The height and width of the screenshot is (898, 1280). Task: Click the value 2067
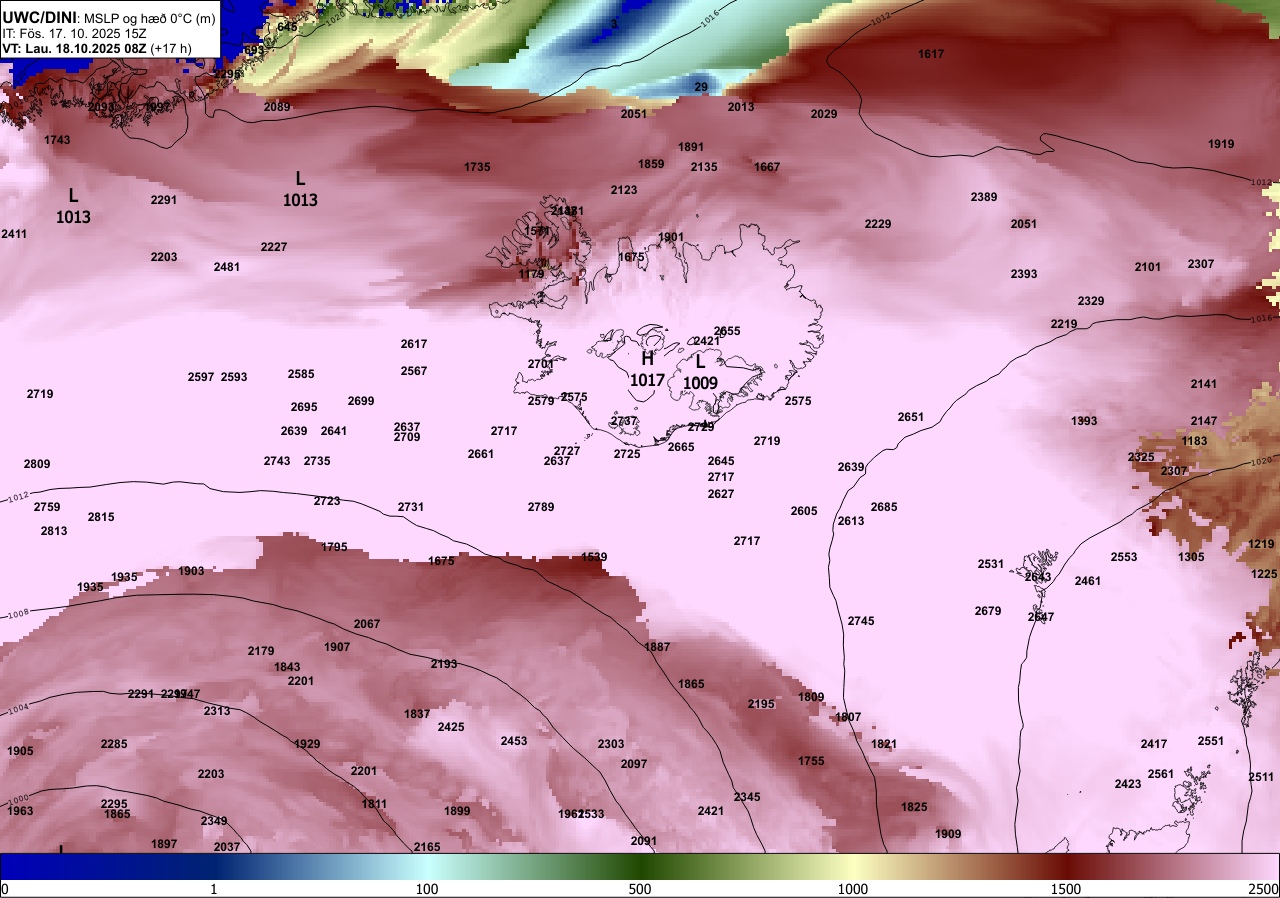coord(367,624)
